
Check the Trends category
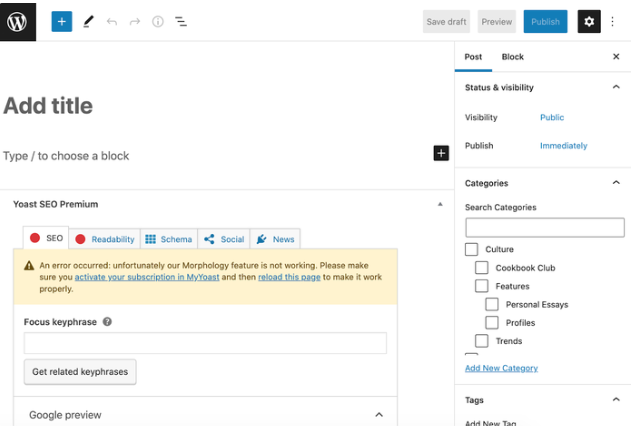tap(482, 341)
